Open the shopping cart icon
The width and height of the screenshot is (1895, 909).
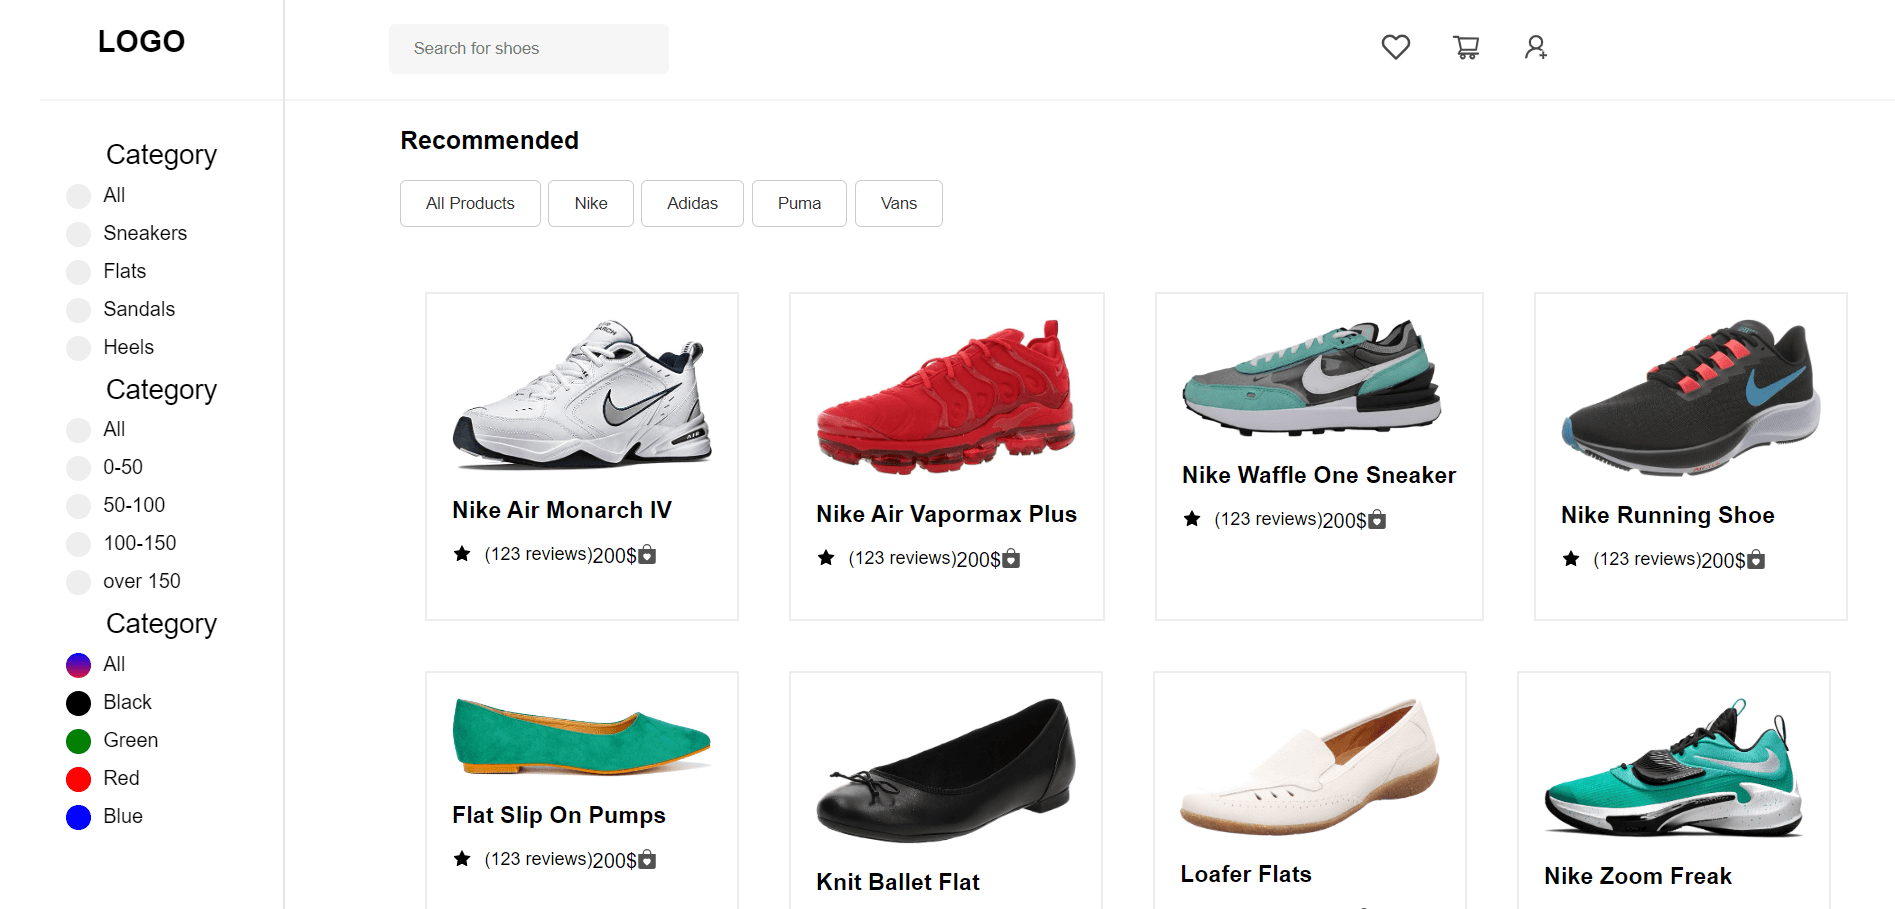[1466, 47]
